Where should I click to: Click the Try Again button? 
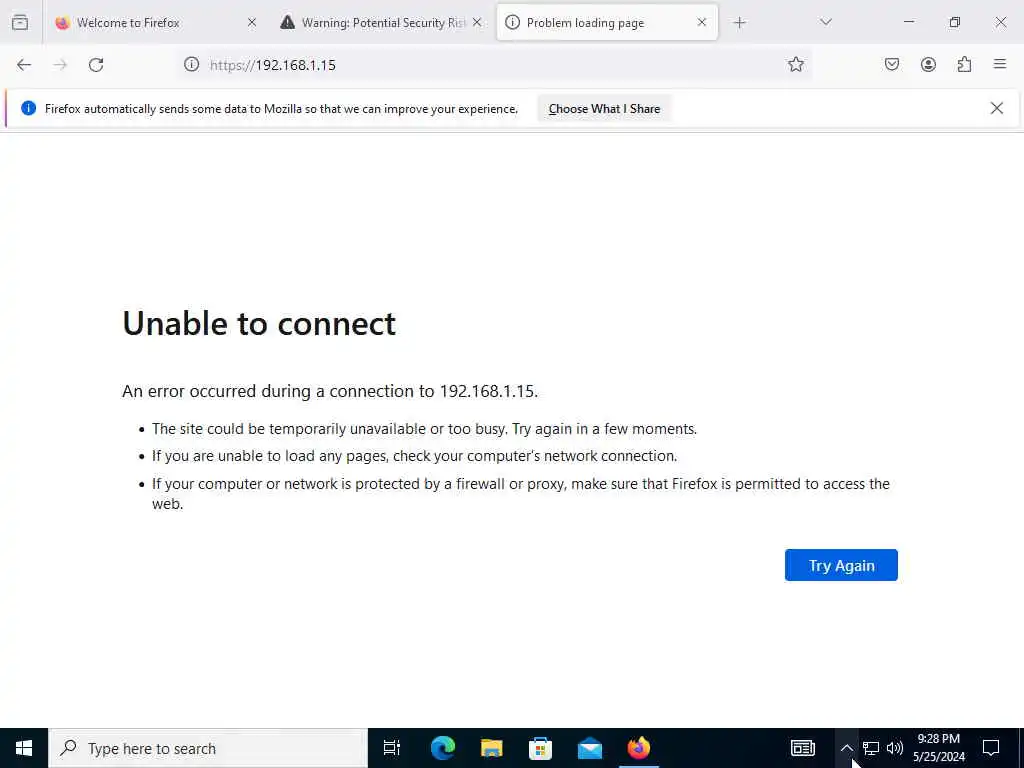point(841,565)
